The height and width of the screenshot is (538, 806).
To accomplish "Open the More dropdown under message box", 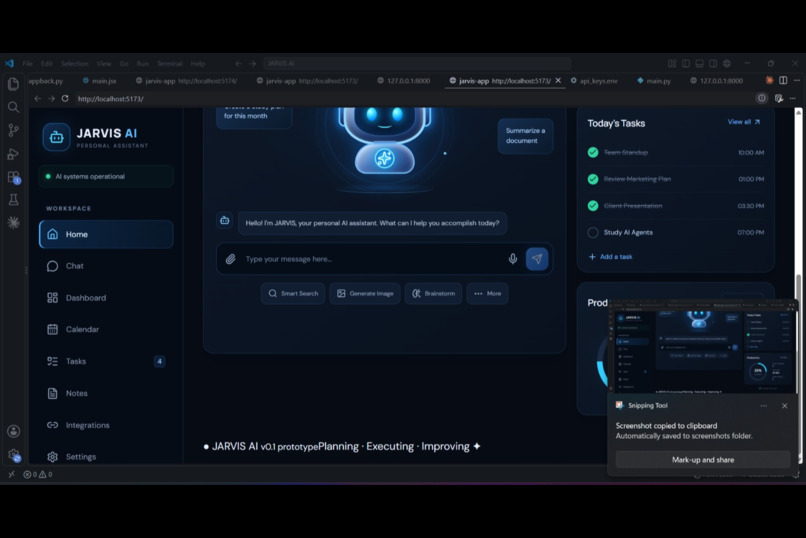I will [x=487, y=293].
